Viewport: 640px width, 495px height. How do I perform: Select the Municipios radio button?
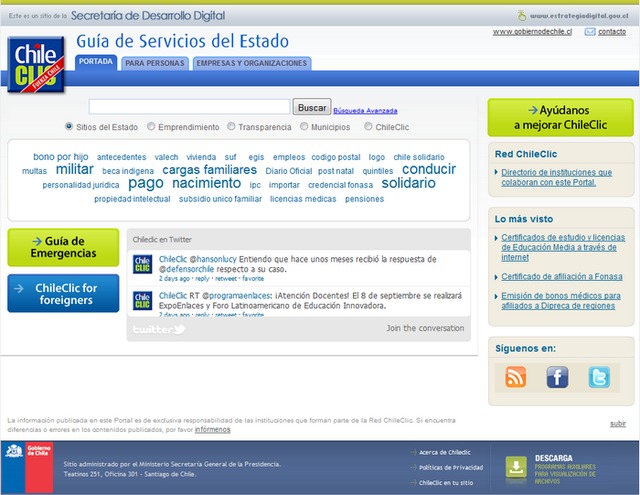click(x=304, y=126)
